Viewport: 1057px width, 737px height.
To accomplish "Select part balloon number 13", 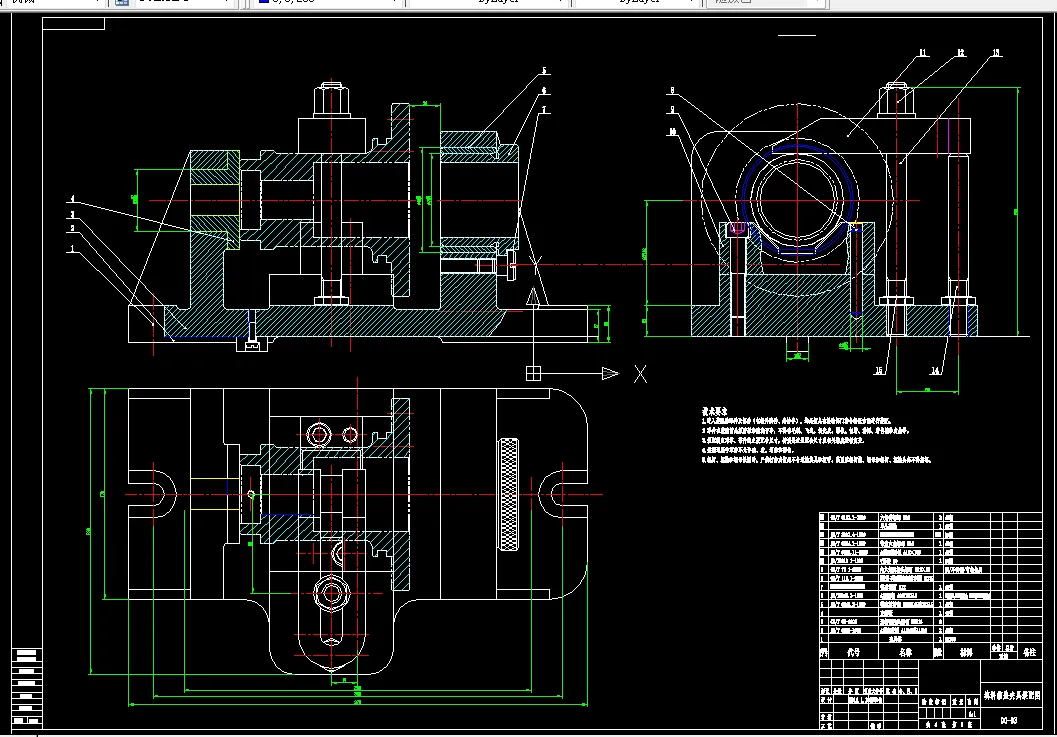I will (996, 53).
